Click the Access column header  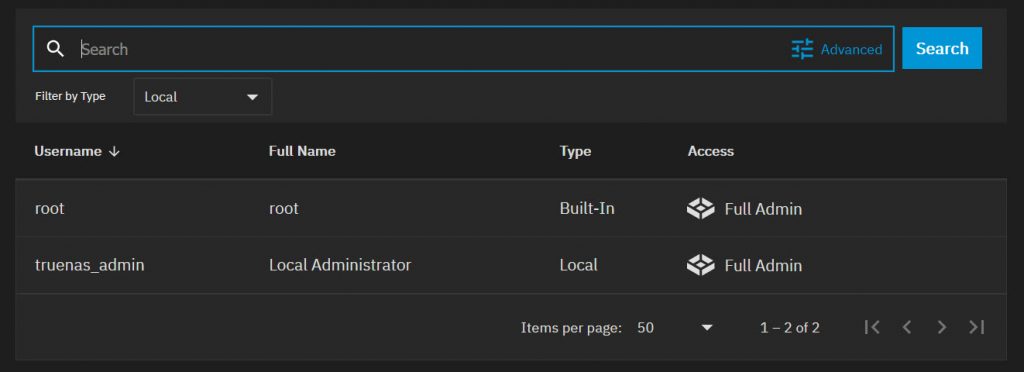tap(711, 151)
